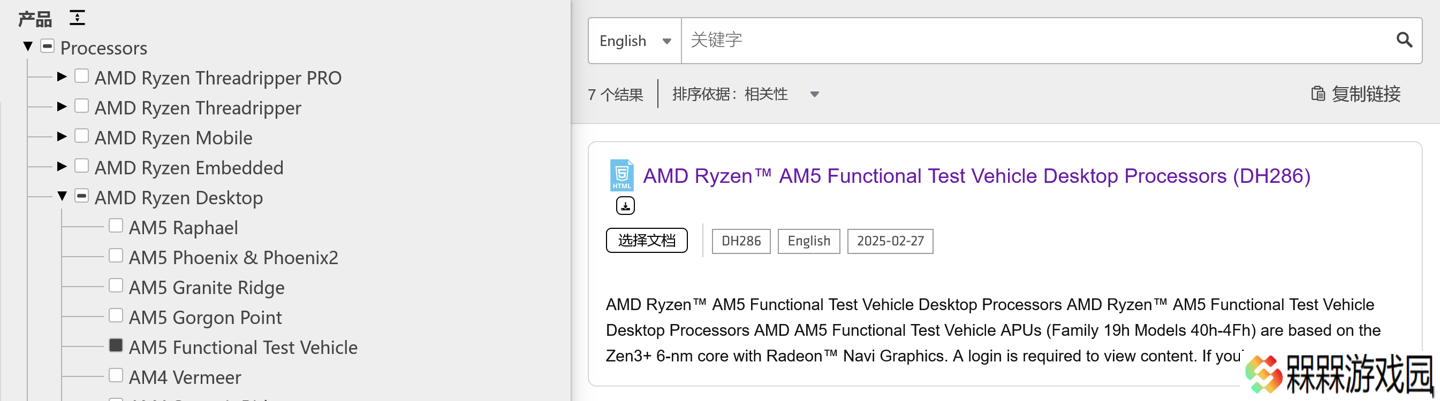Click the Processors label

(x=103, y=48)
